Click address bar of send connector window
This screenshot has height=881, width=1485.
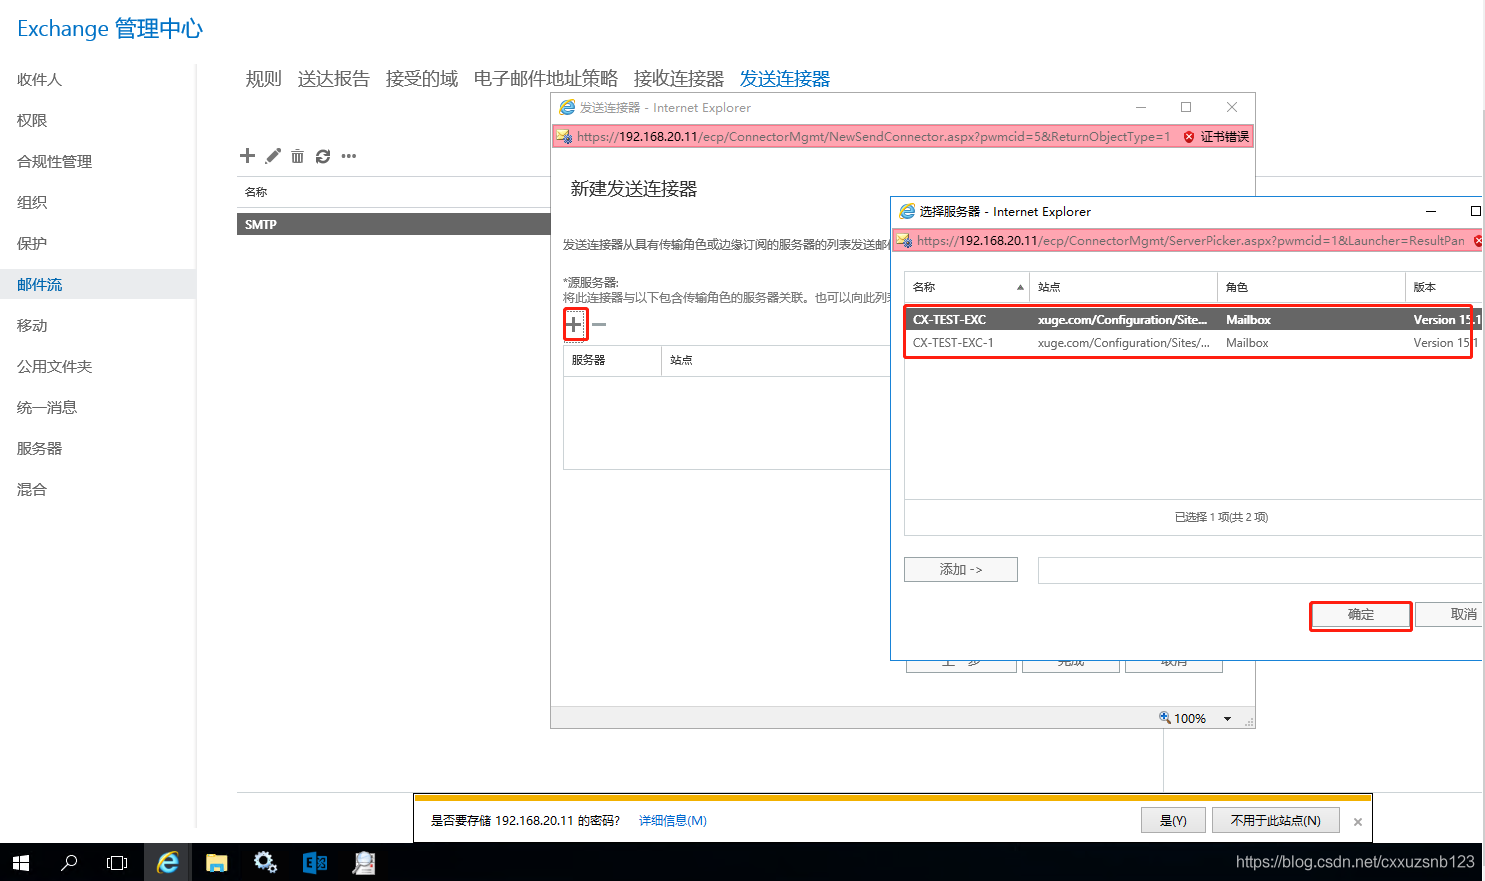click(x=873, y=137)
